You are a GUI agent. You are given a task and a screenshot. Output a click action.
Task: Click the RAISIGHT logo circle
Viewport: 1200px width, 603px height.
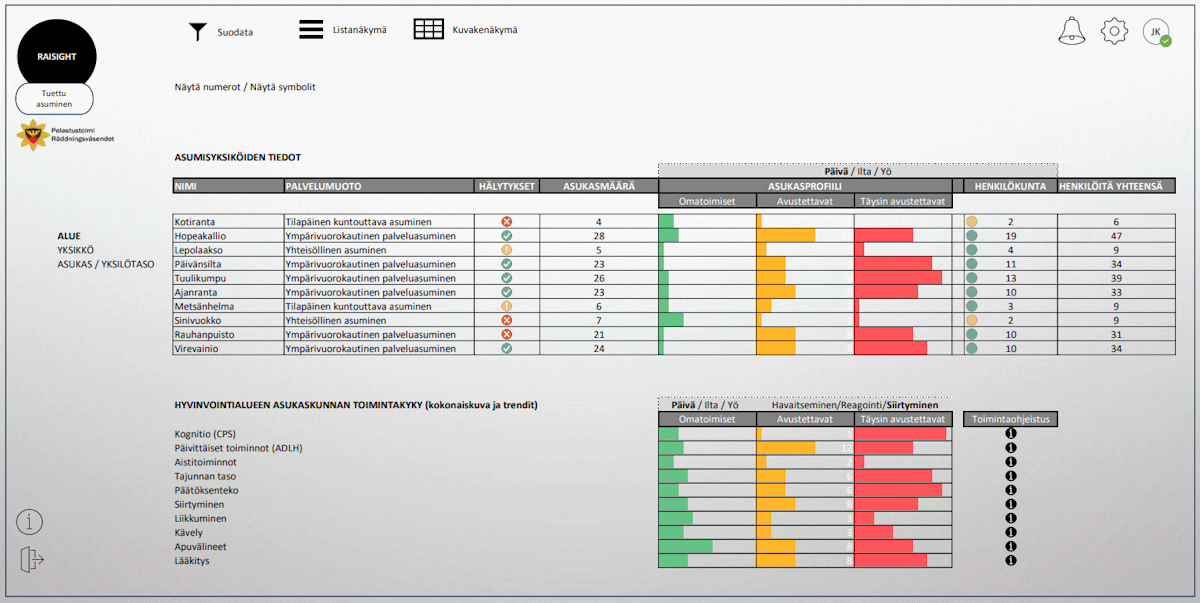point(57,56)
